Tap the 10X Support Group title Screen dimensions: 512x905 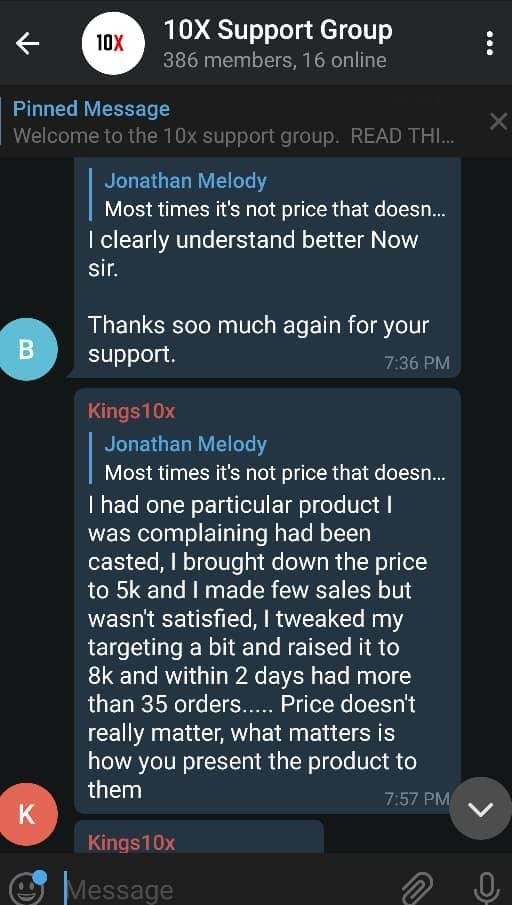278,30
